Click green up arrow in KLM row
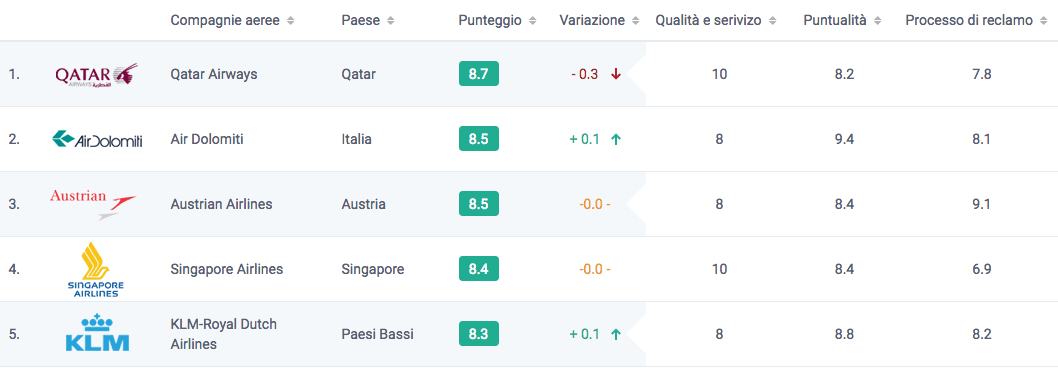 pyautogui.click(x=615, y=334)
